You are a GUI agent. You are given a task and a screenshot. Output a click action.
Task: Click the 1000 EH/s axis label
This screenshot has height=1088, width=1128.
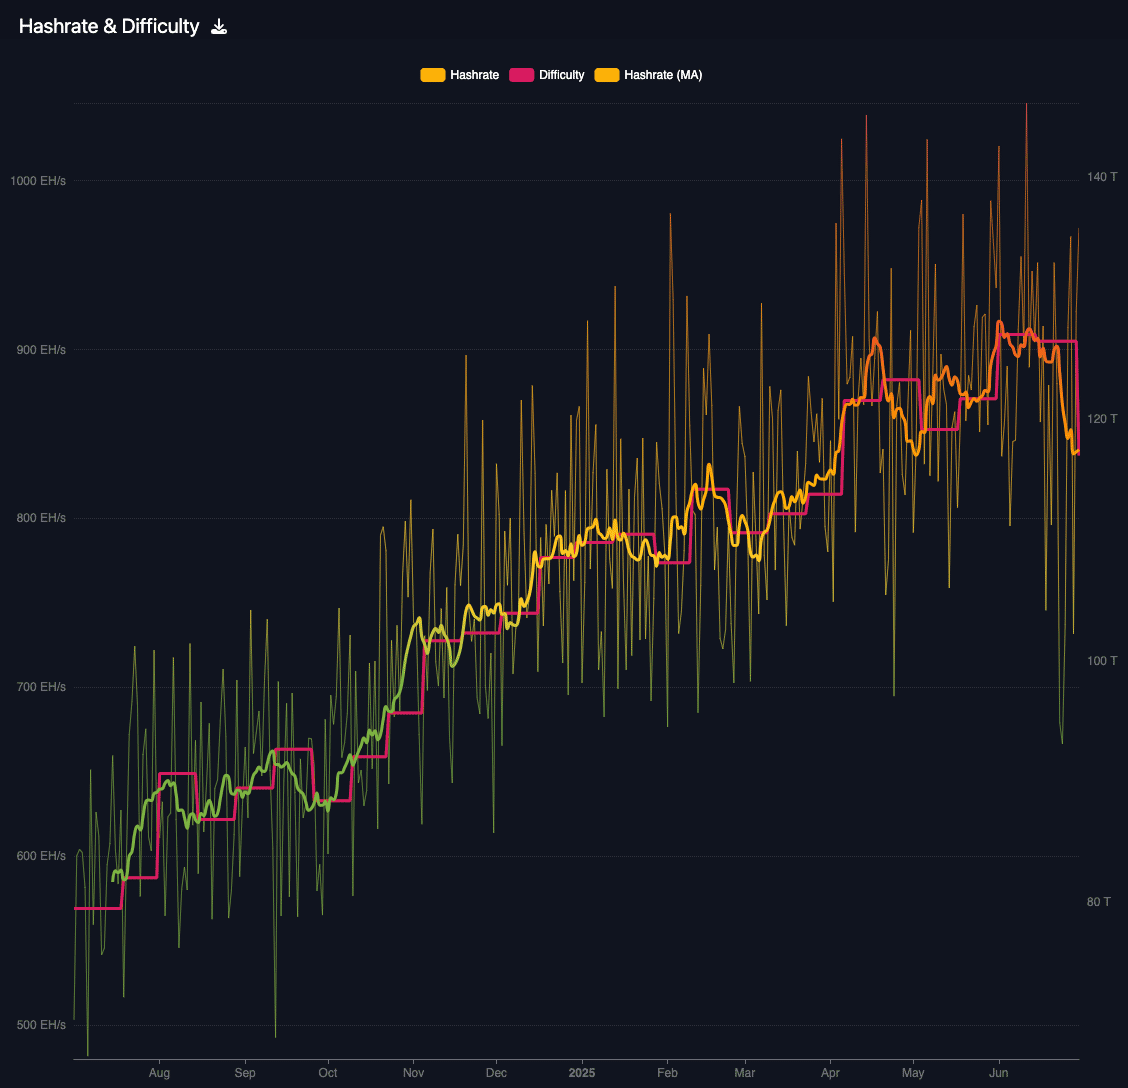coord(36,181)
